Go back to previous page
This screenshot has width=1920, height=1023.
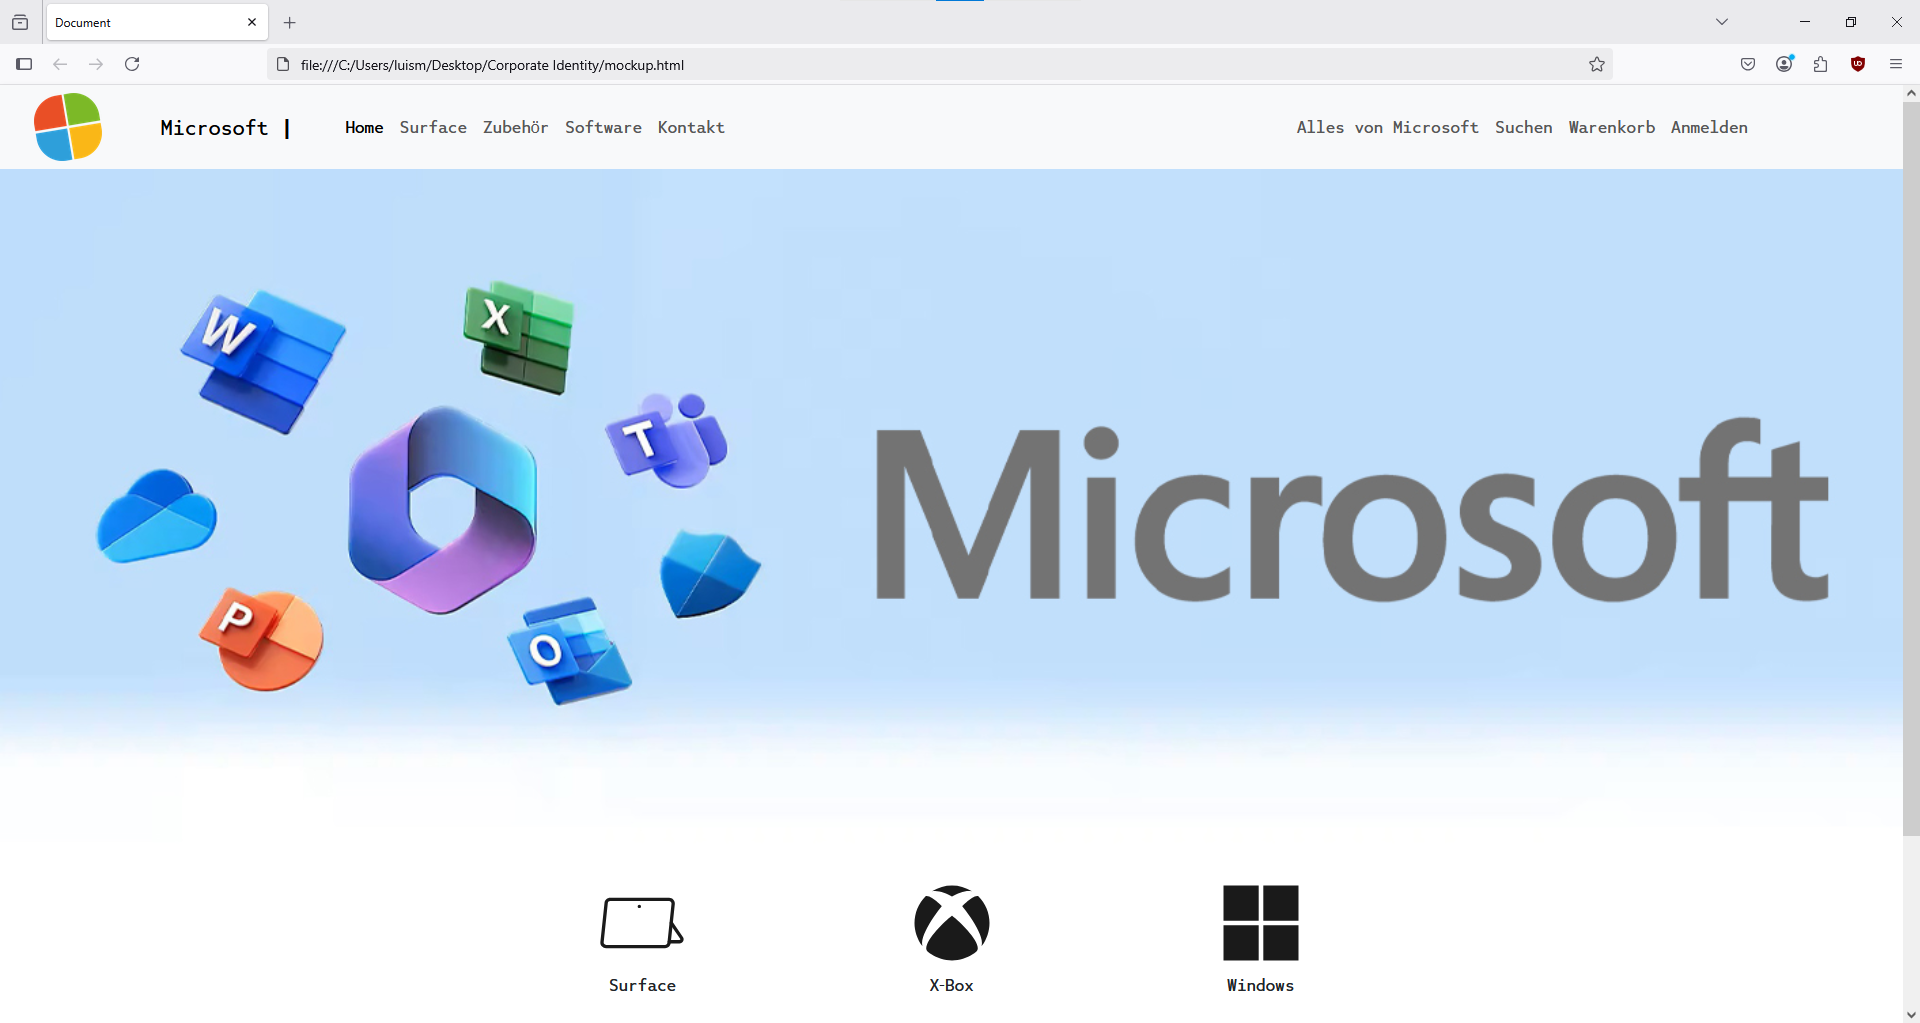pyautogui.click(x=60, y=64)
